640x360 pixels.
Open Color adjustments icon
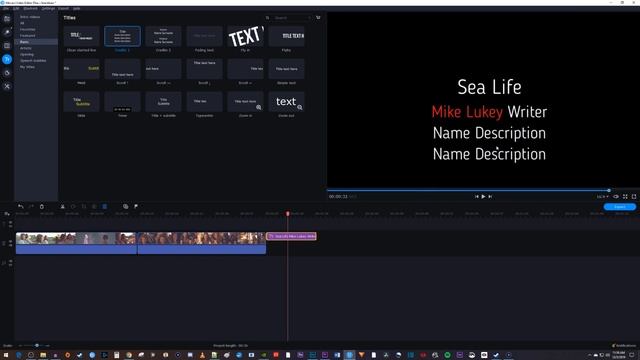94,207
